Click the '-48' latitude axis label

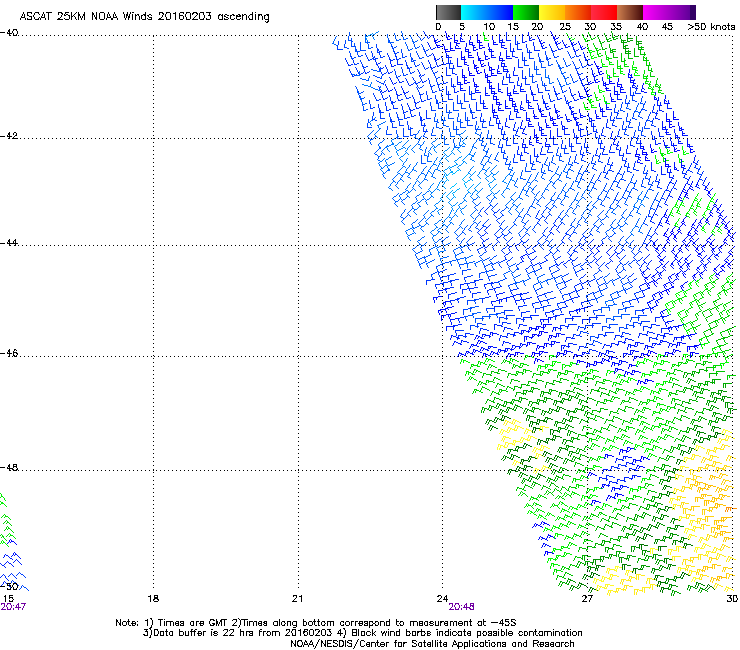[9, 468]
